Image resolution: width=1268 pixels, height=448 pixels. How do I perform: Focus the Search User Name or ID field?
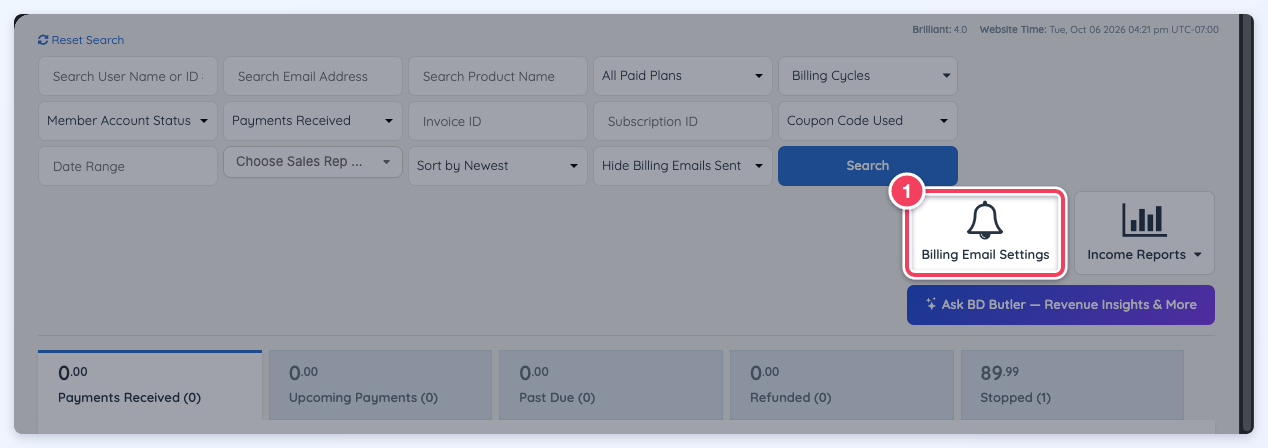coord(128,76)
